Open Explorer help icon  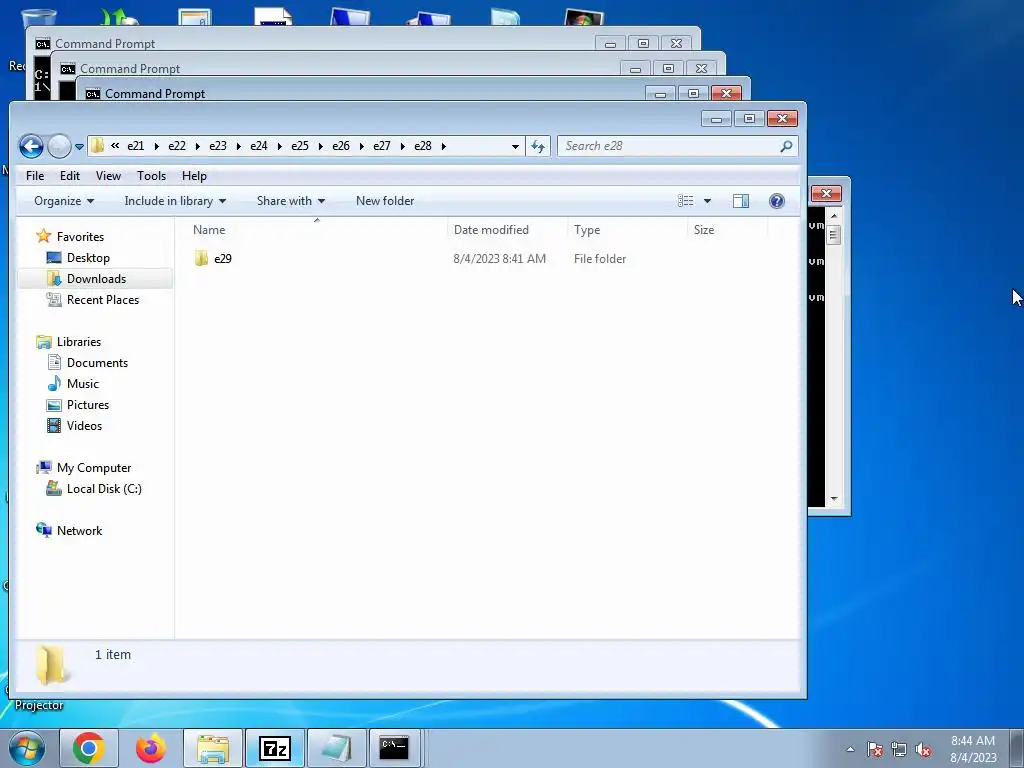click(776, 201)
